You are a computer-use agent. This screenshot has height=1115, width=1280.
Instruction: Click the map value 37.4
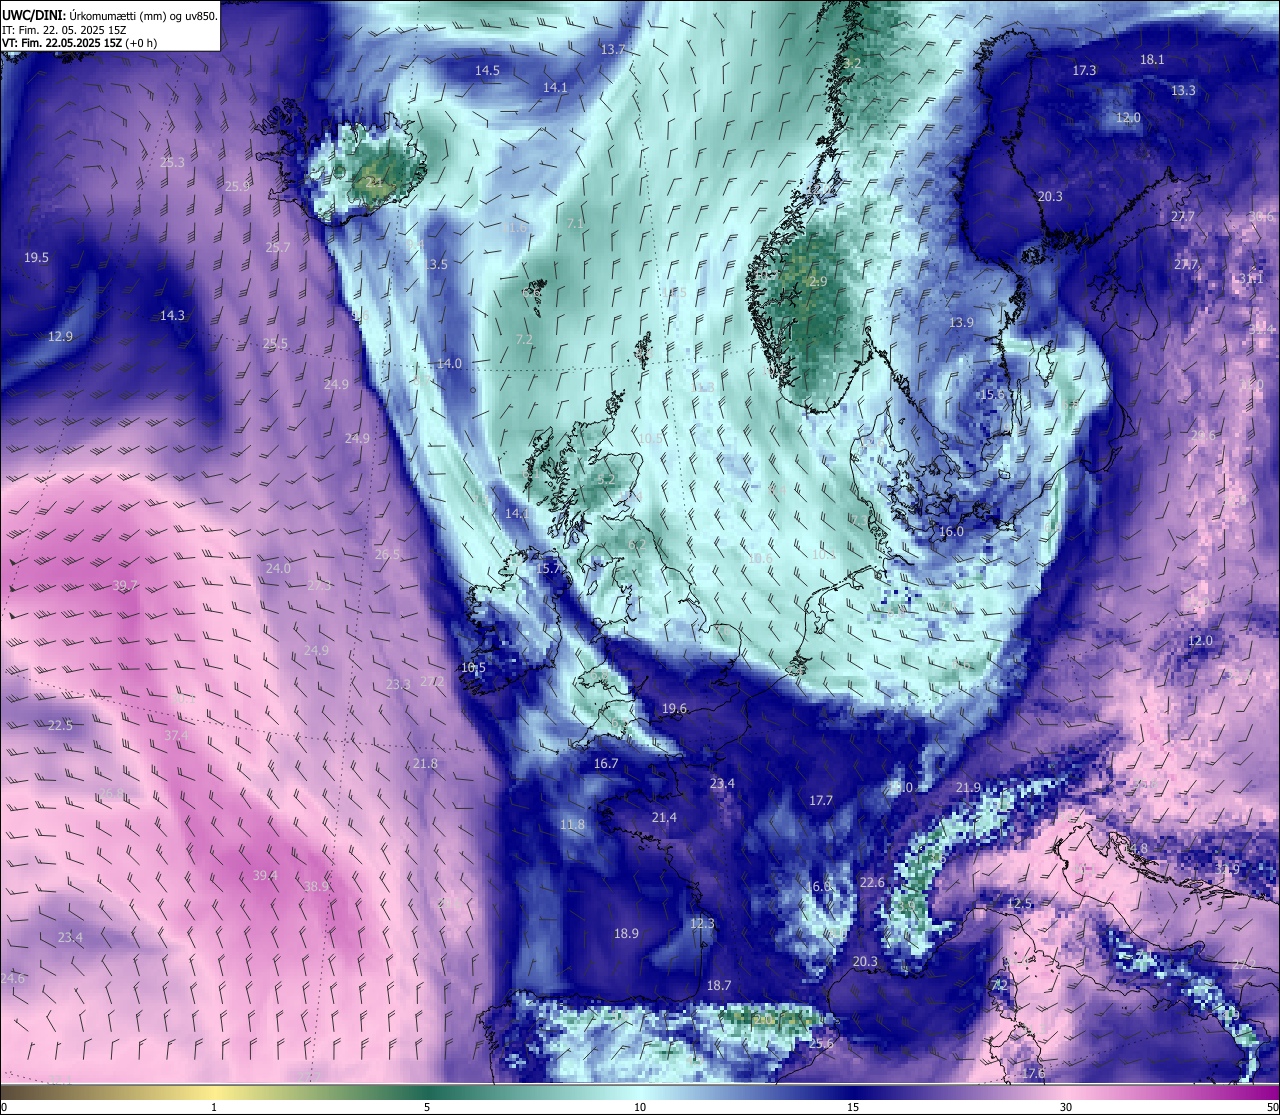coord(176,736)
